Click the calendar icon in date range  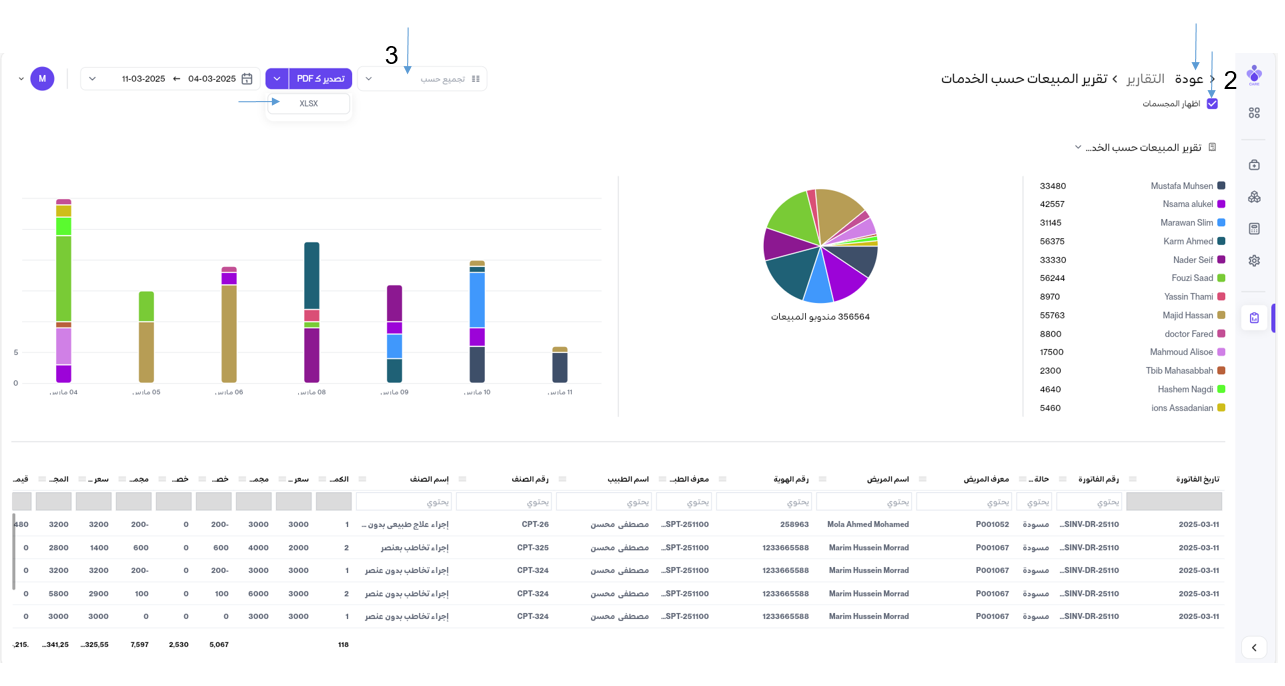(x=247, y=79)
